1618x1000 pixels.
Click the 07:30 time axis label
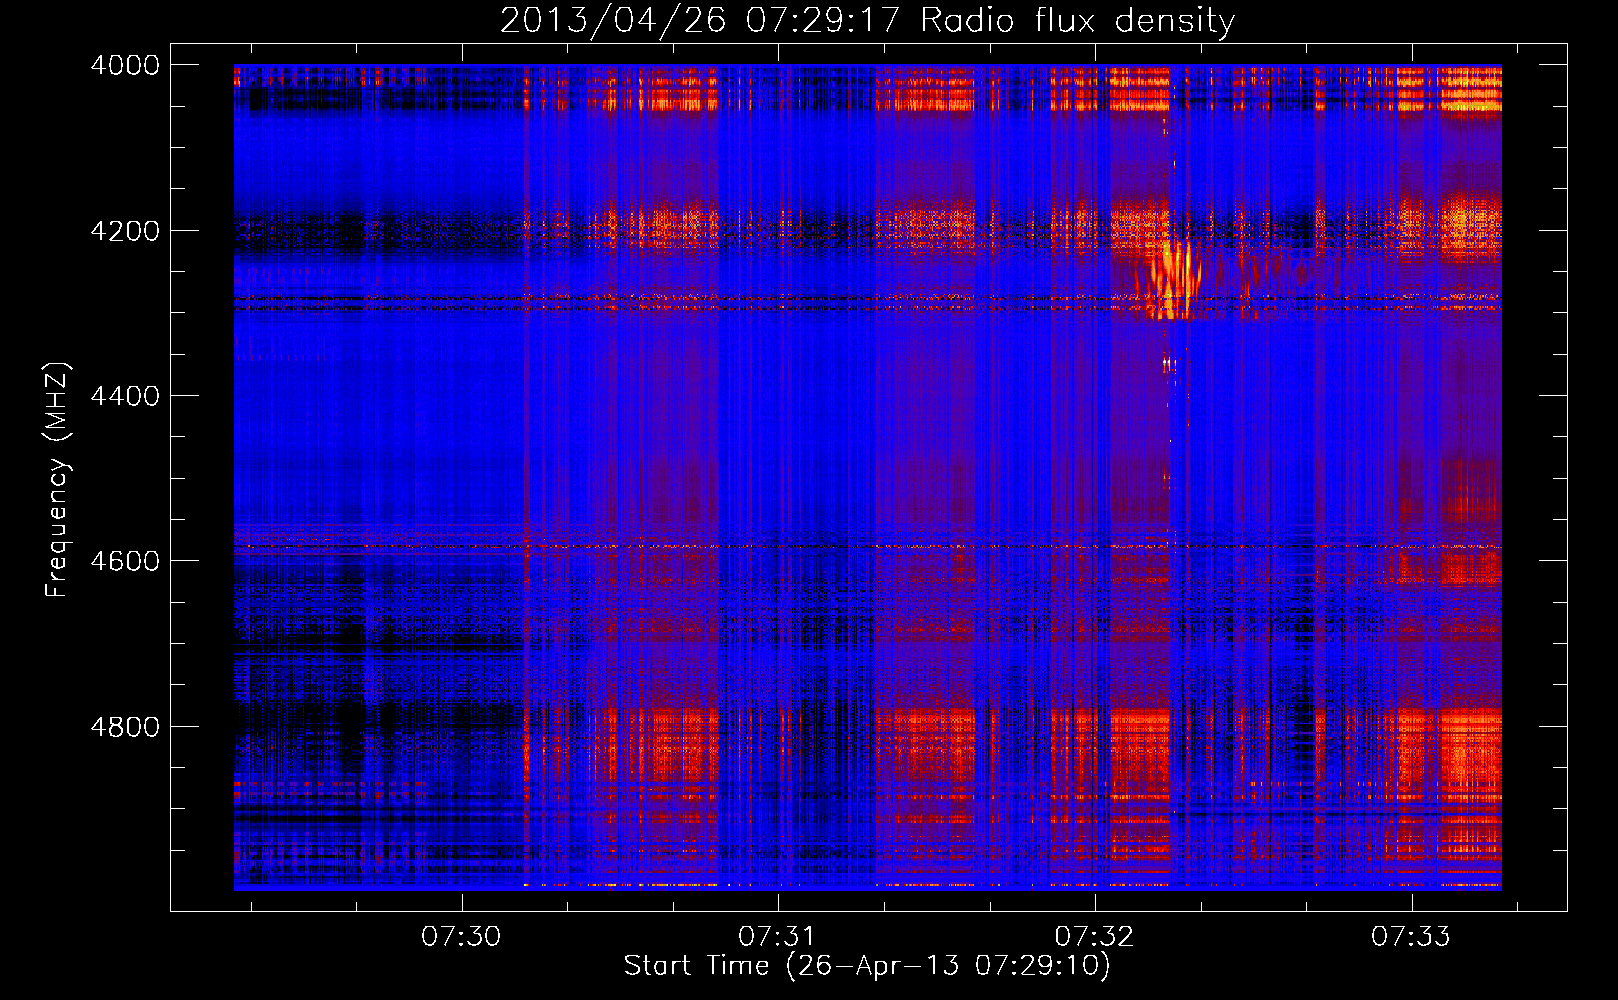461,937
